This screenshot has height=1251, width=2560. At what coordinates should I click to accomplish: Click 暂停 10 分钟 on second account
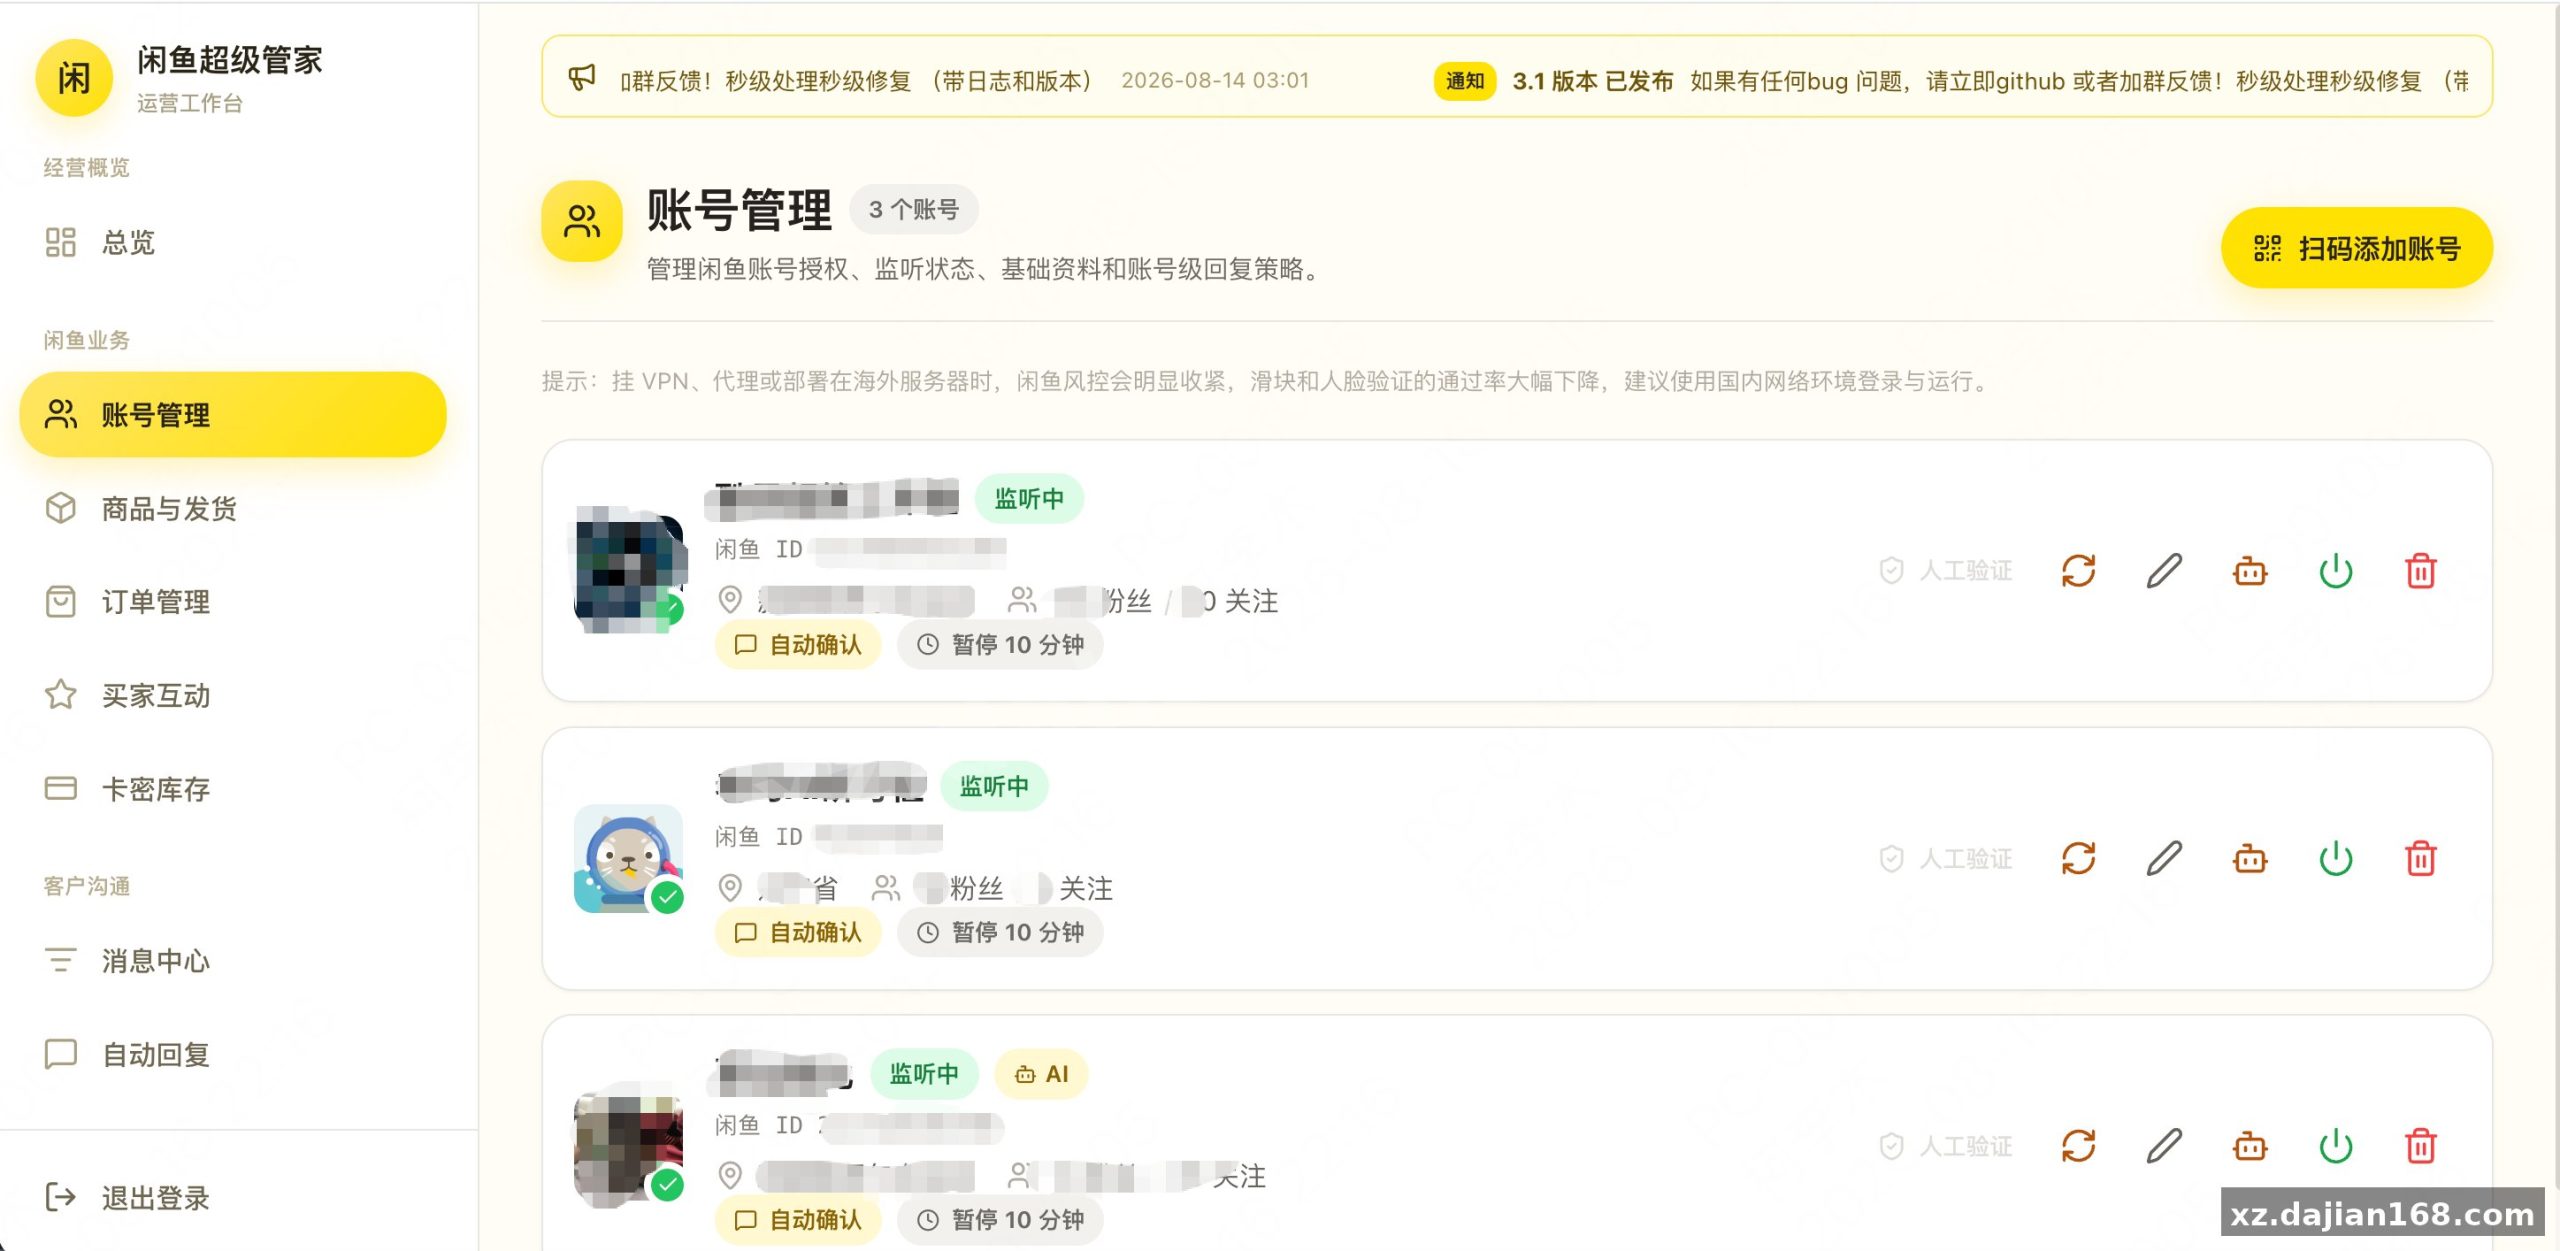click(1000, 933)
